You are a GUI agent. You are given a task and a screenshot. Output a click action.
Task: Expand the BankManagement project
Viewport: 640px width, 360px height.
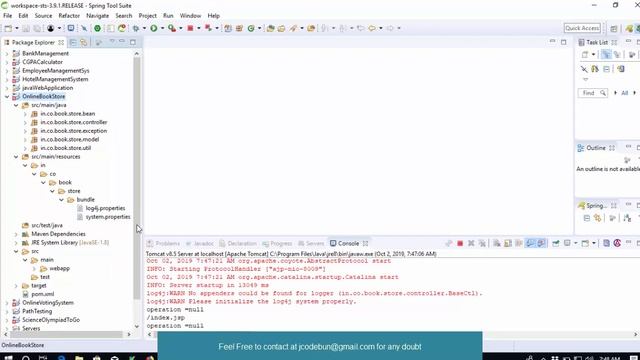[7, 53]
